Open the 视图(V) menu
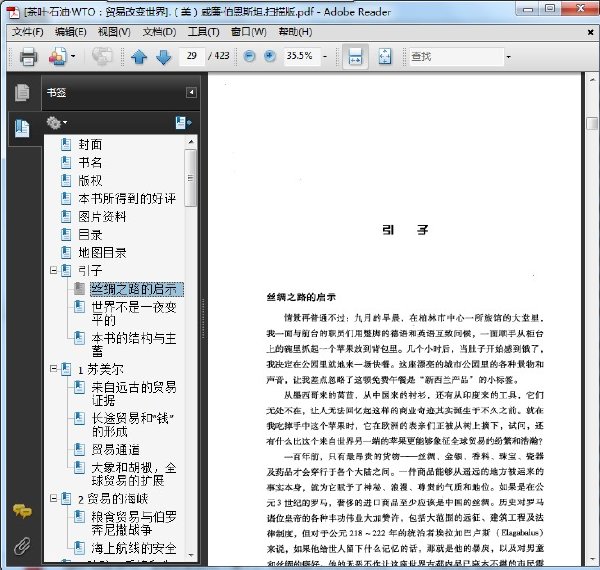Viewport: 600px width, 570px height. (x=114, y=32)
